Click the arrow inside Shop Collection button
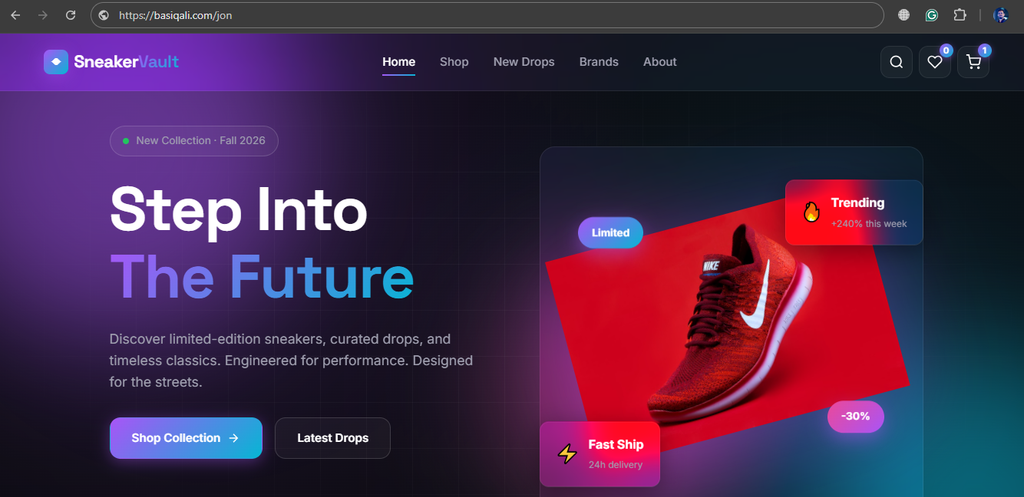1024x497 pixels. point(234,438)
